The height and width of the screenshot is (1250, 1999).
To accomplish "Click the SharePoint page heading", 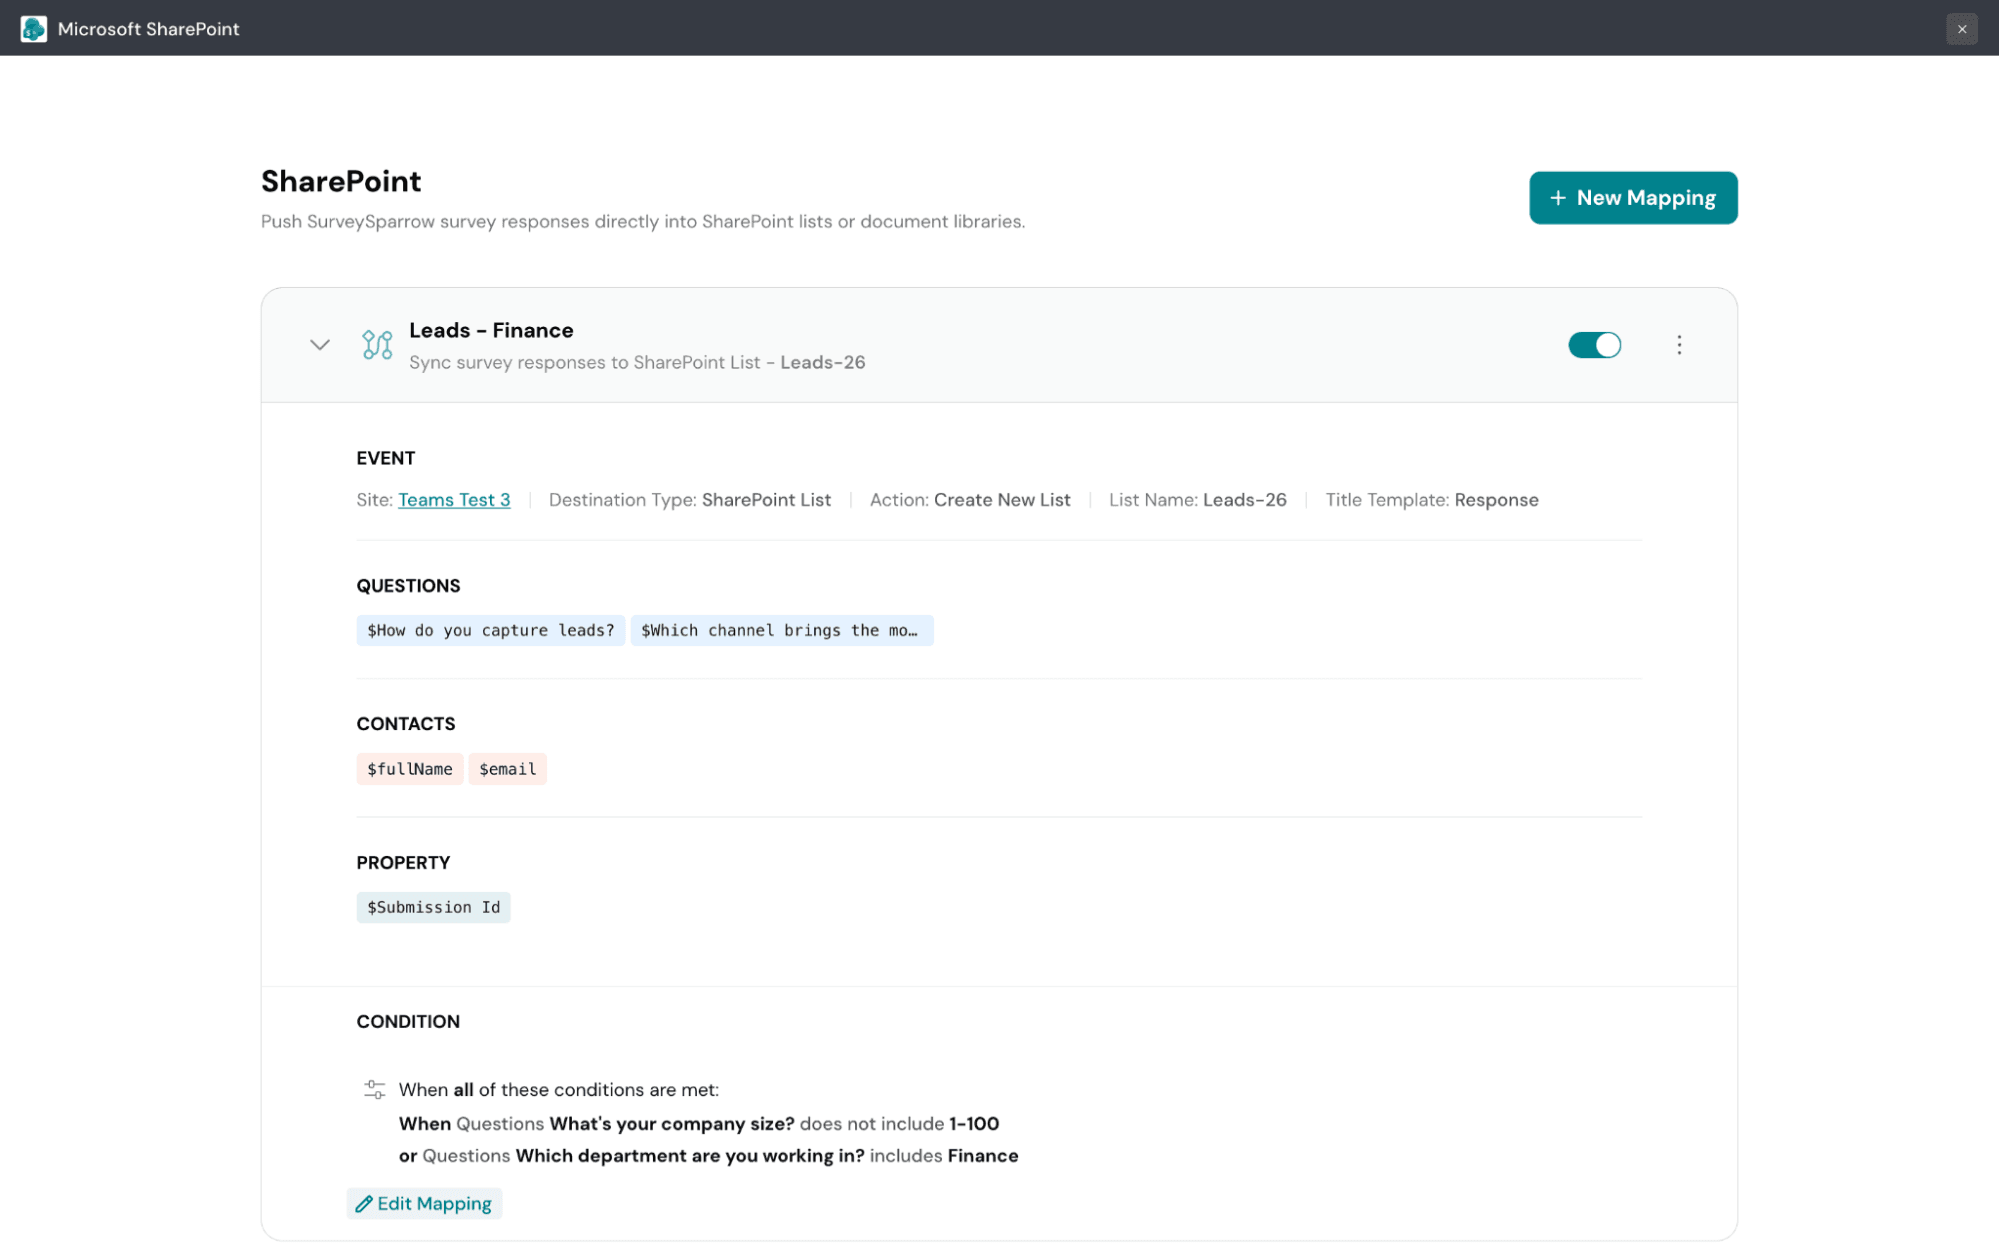I will pyautogui.click(x=341, y=181).
